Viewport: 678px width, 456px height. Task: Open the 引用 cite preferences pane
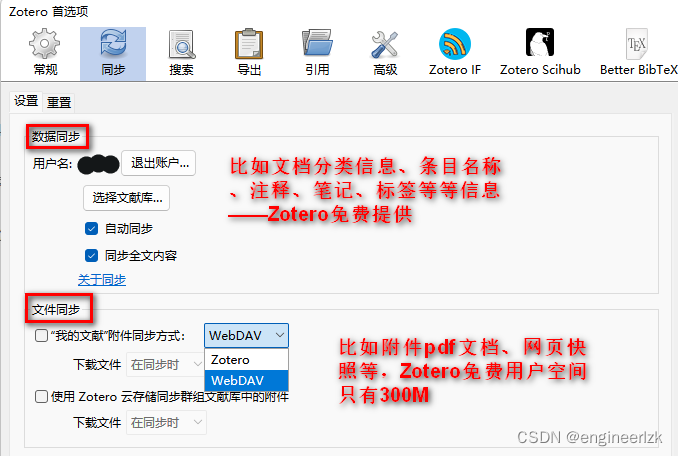point(317,53)
